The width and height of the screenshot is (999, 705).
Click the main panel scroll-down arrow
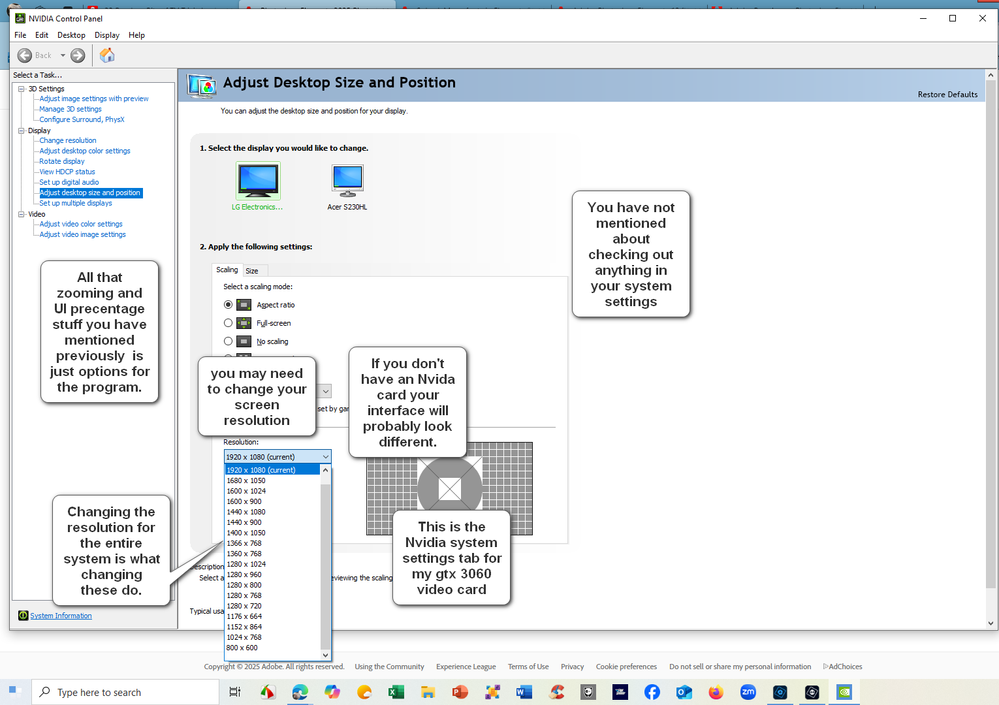[991, 623]
